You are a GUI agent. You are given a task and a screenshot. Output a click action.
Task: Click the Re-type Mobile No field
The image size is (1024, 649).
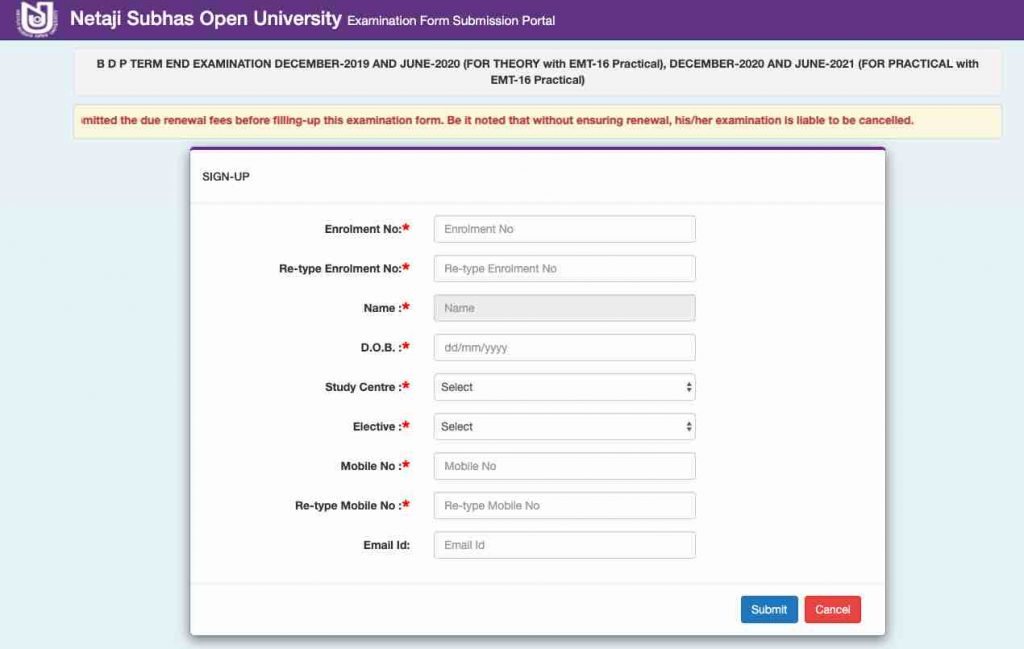[564, 505]
